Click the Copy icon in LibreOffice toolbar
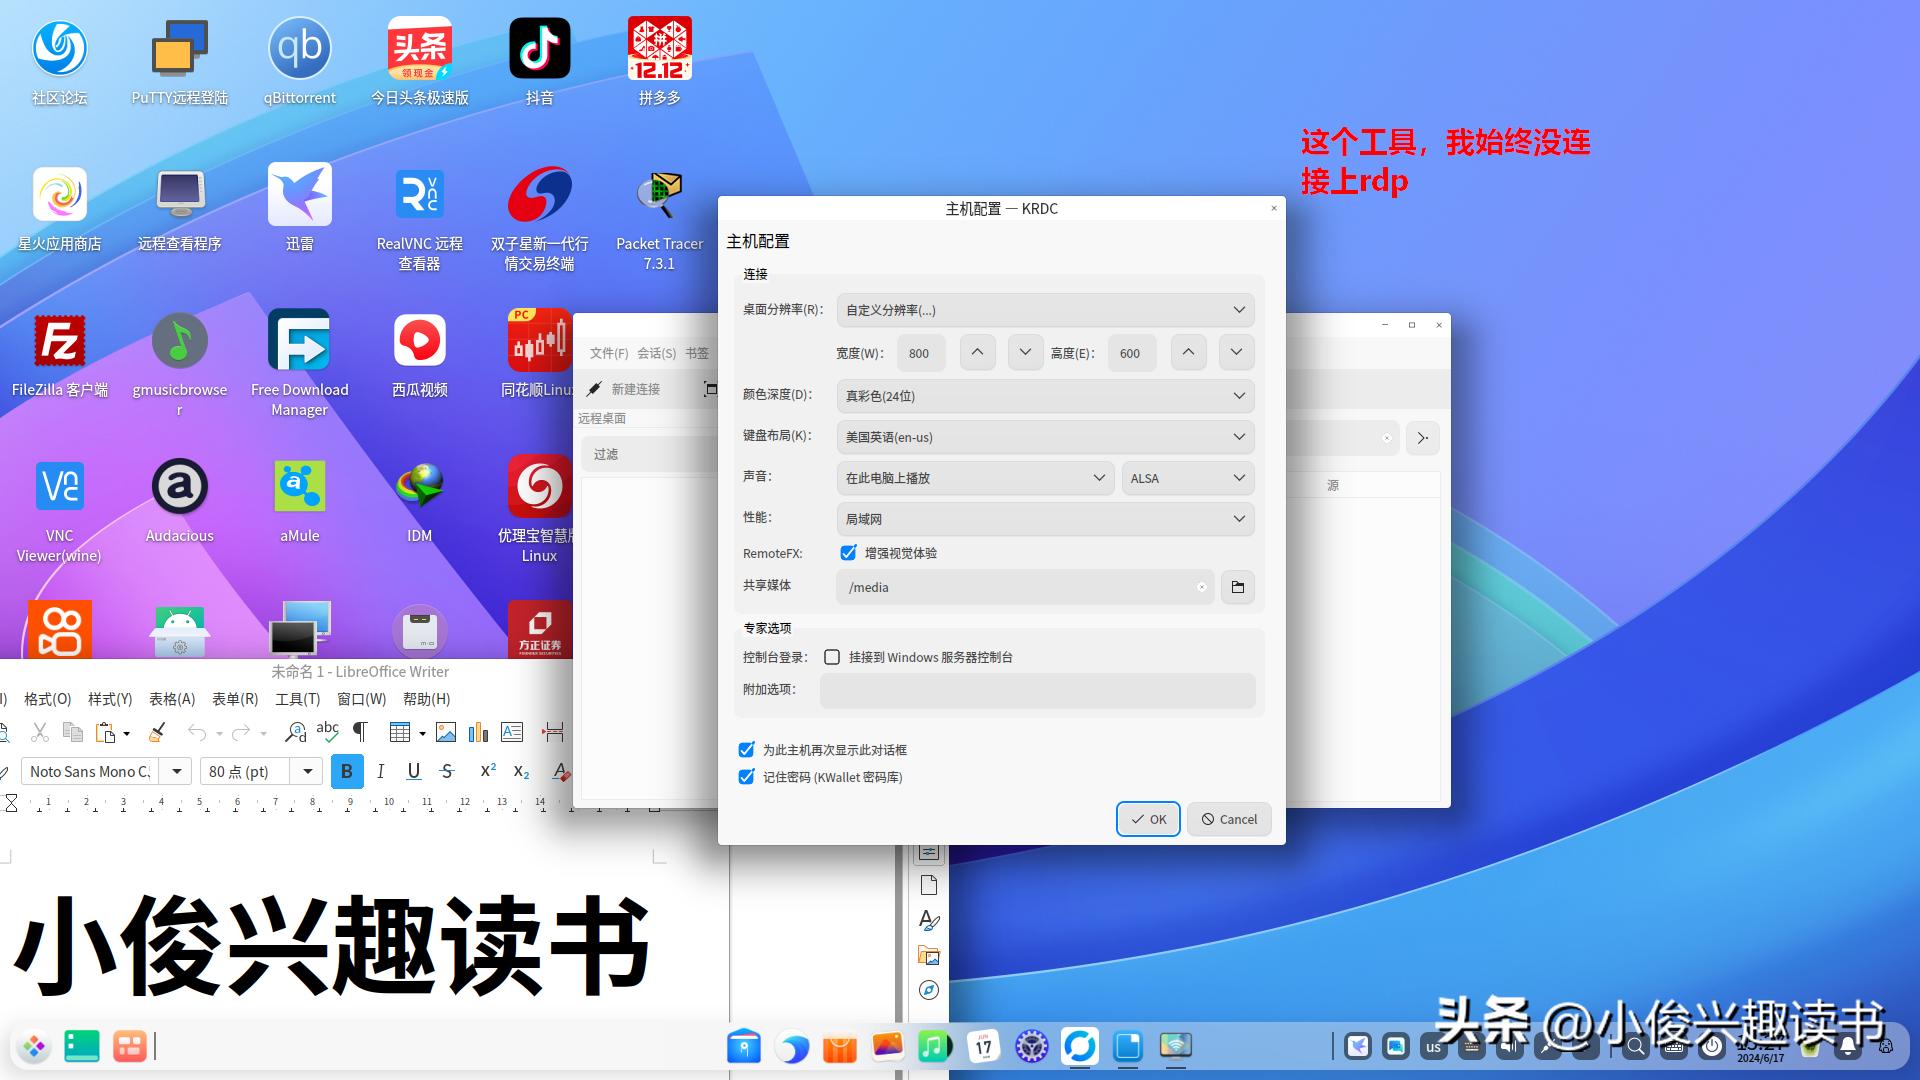1920x1080 pixels. pos(72,732)
